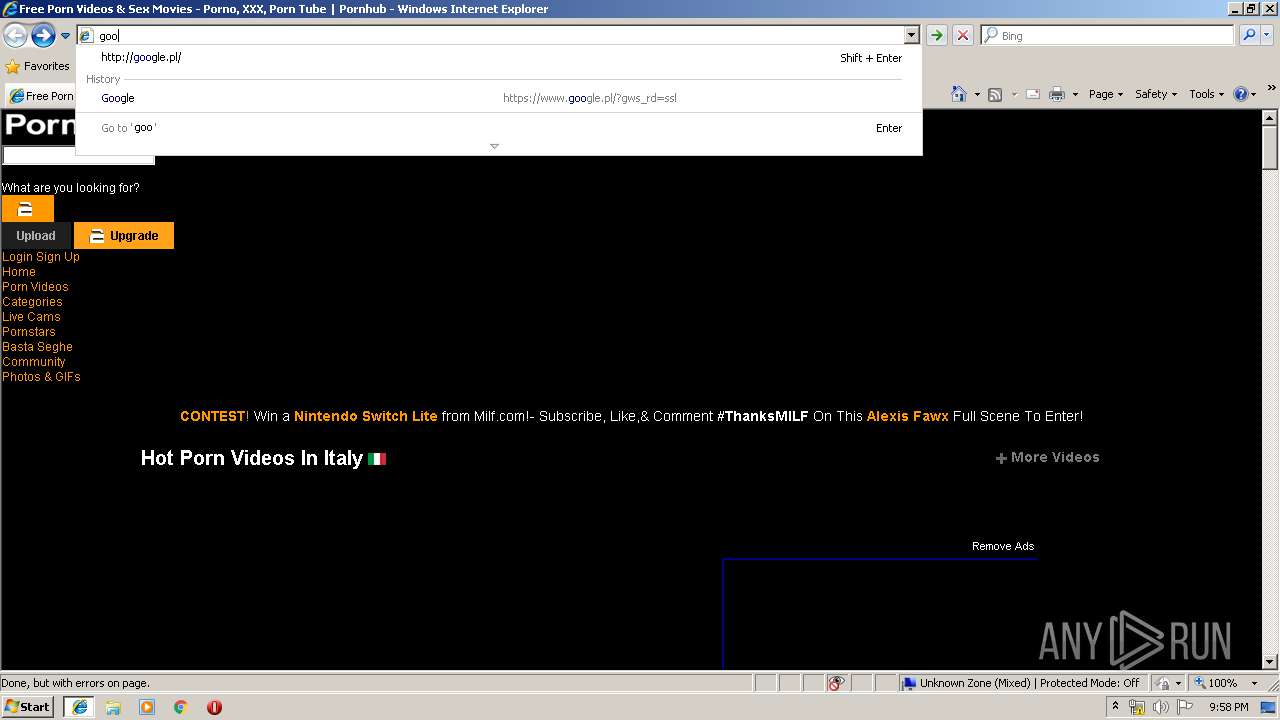The height and width of the screenshot is (720, 1280).
Task: Click the Nintendo Switch Lite contest link
Action: tap(366, 416)
